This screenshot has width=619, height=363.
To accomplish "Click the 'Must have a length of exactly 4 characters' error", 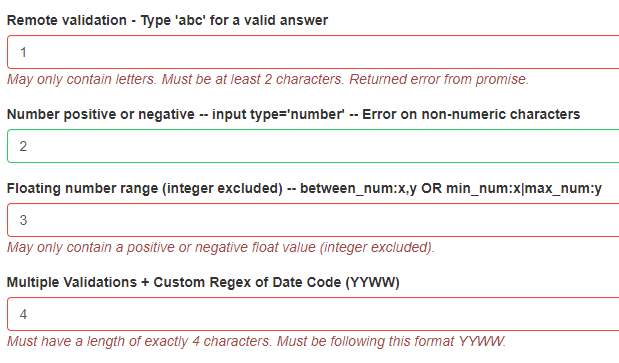I will [139, 341].
